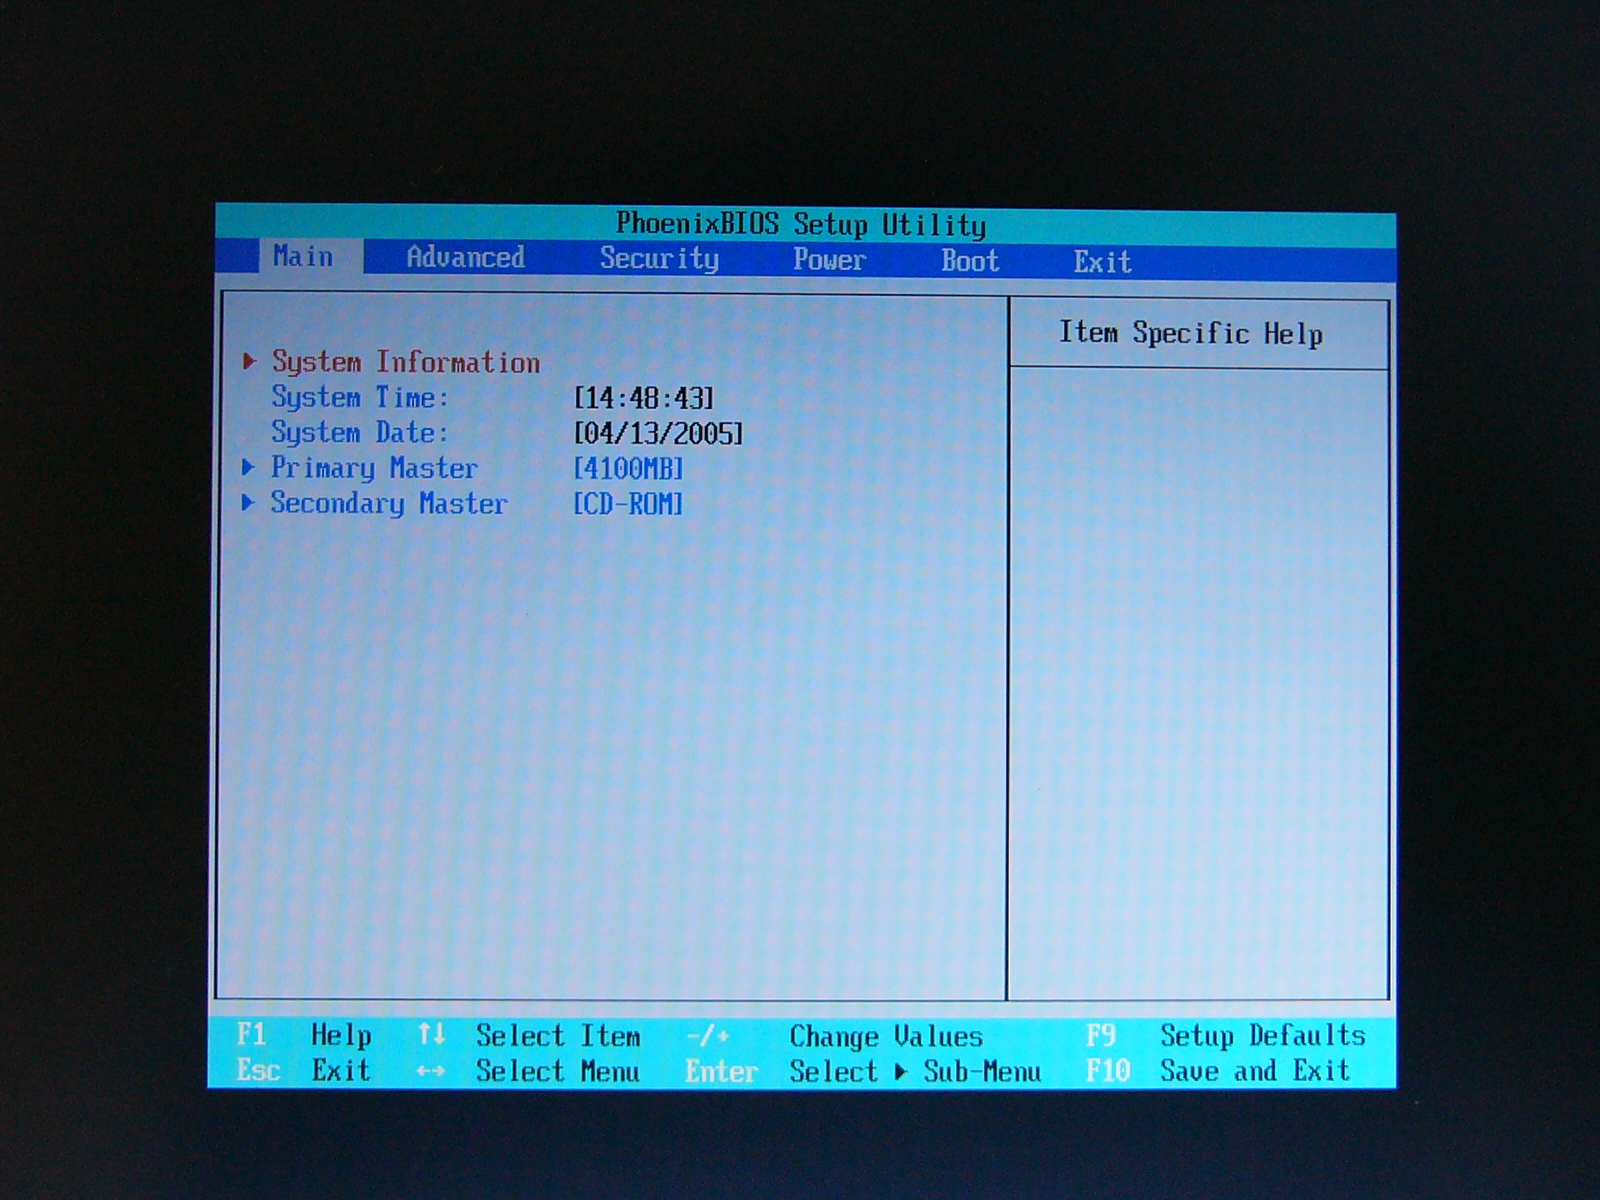The image size is (1600, 1200).
Task: Click the up/down arrows Select Item icon
Action: tap(431, 1034)
